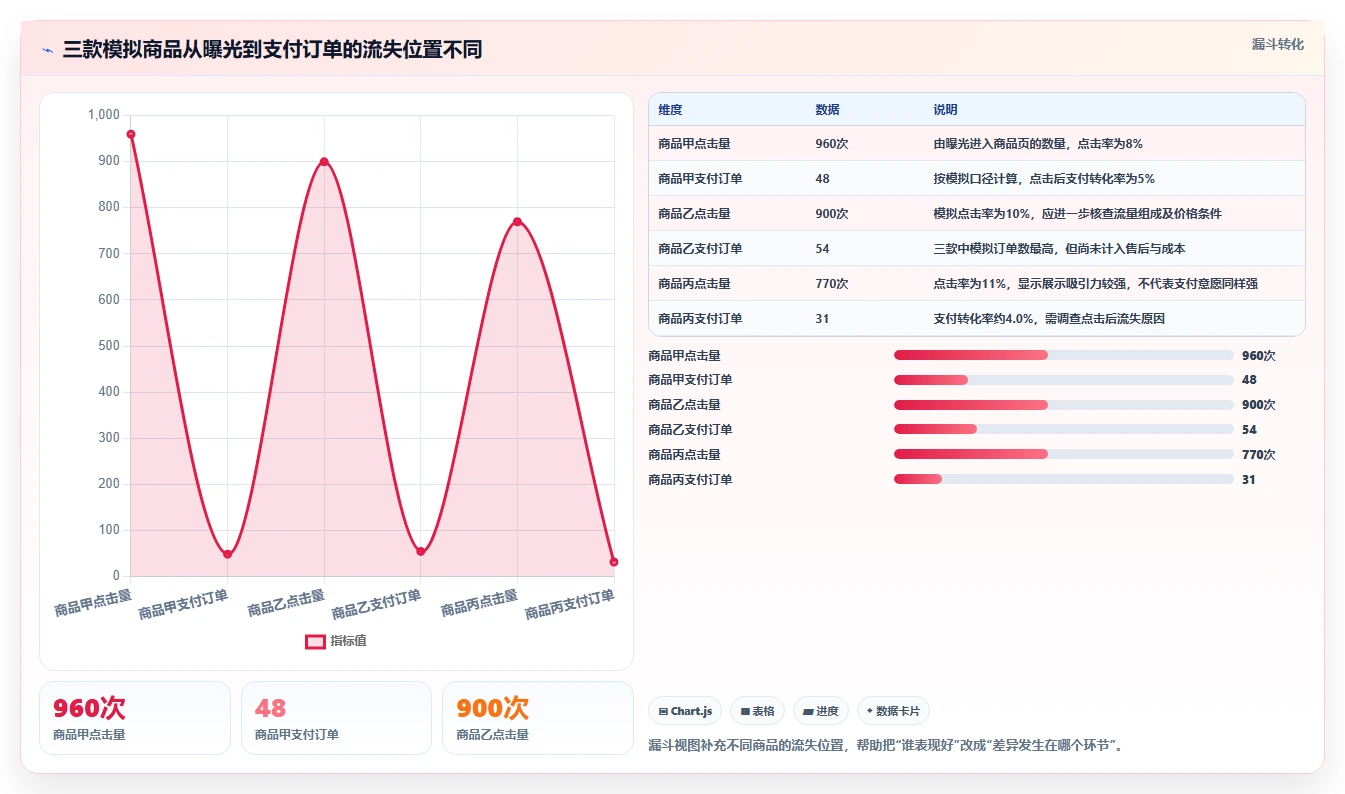Image resolution: width=1345 pixels, height=794 pixels.
Task: Click table value 960次
Action: point(832,144)
